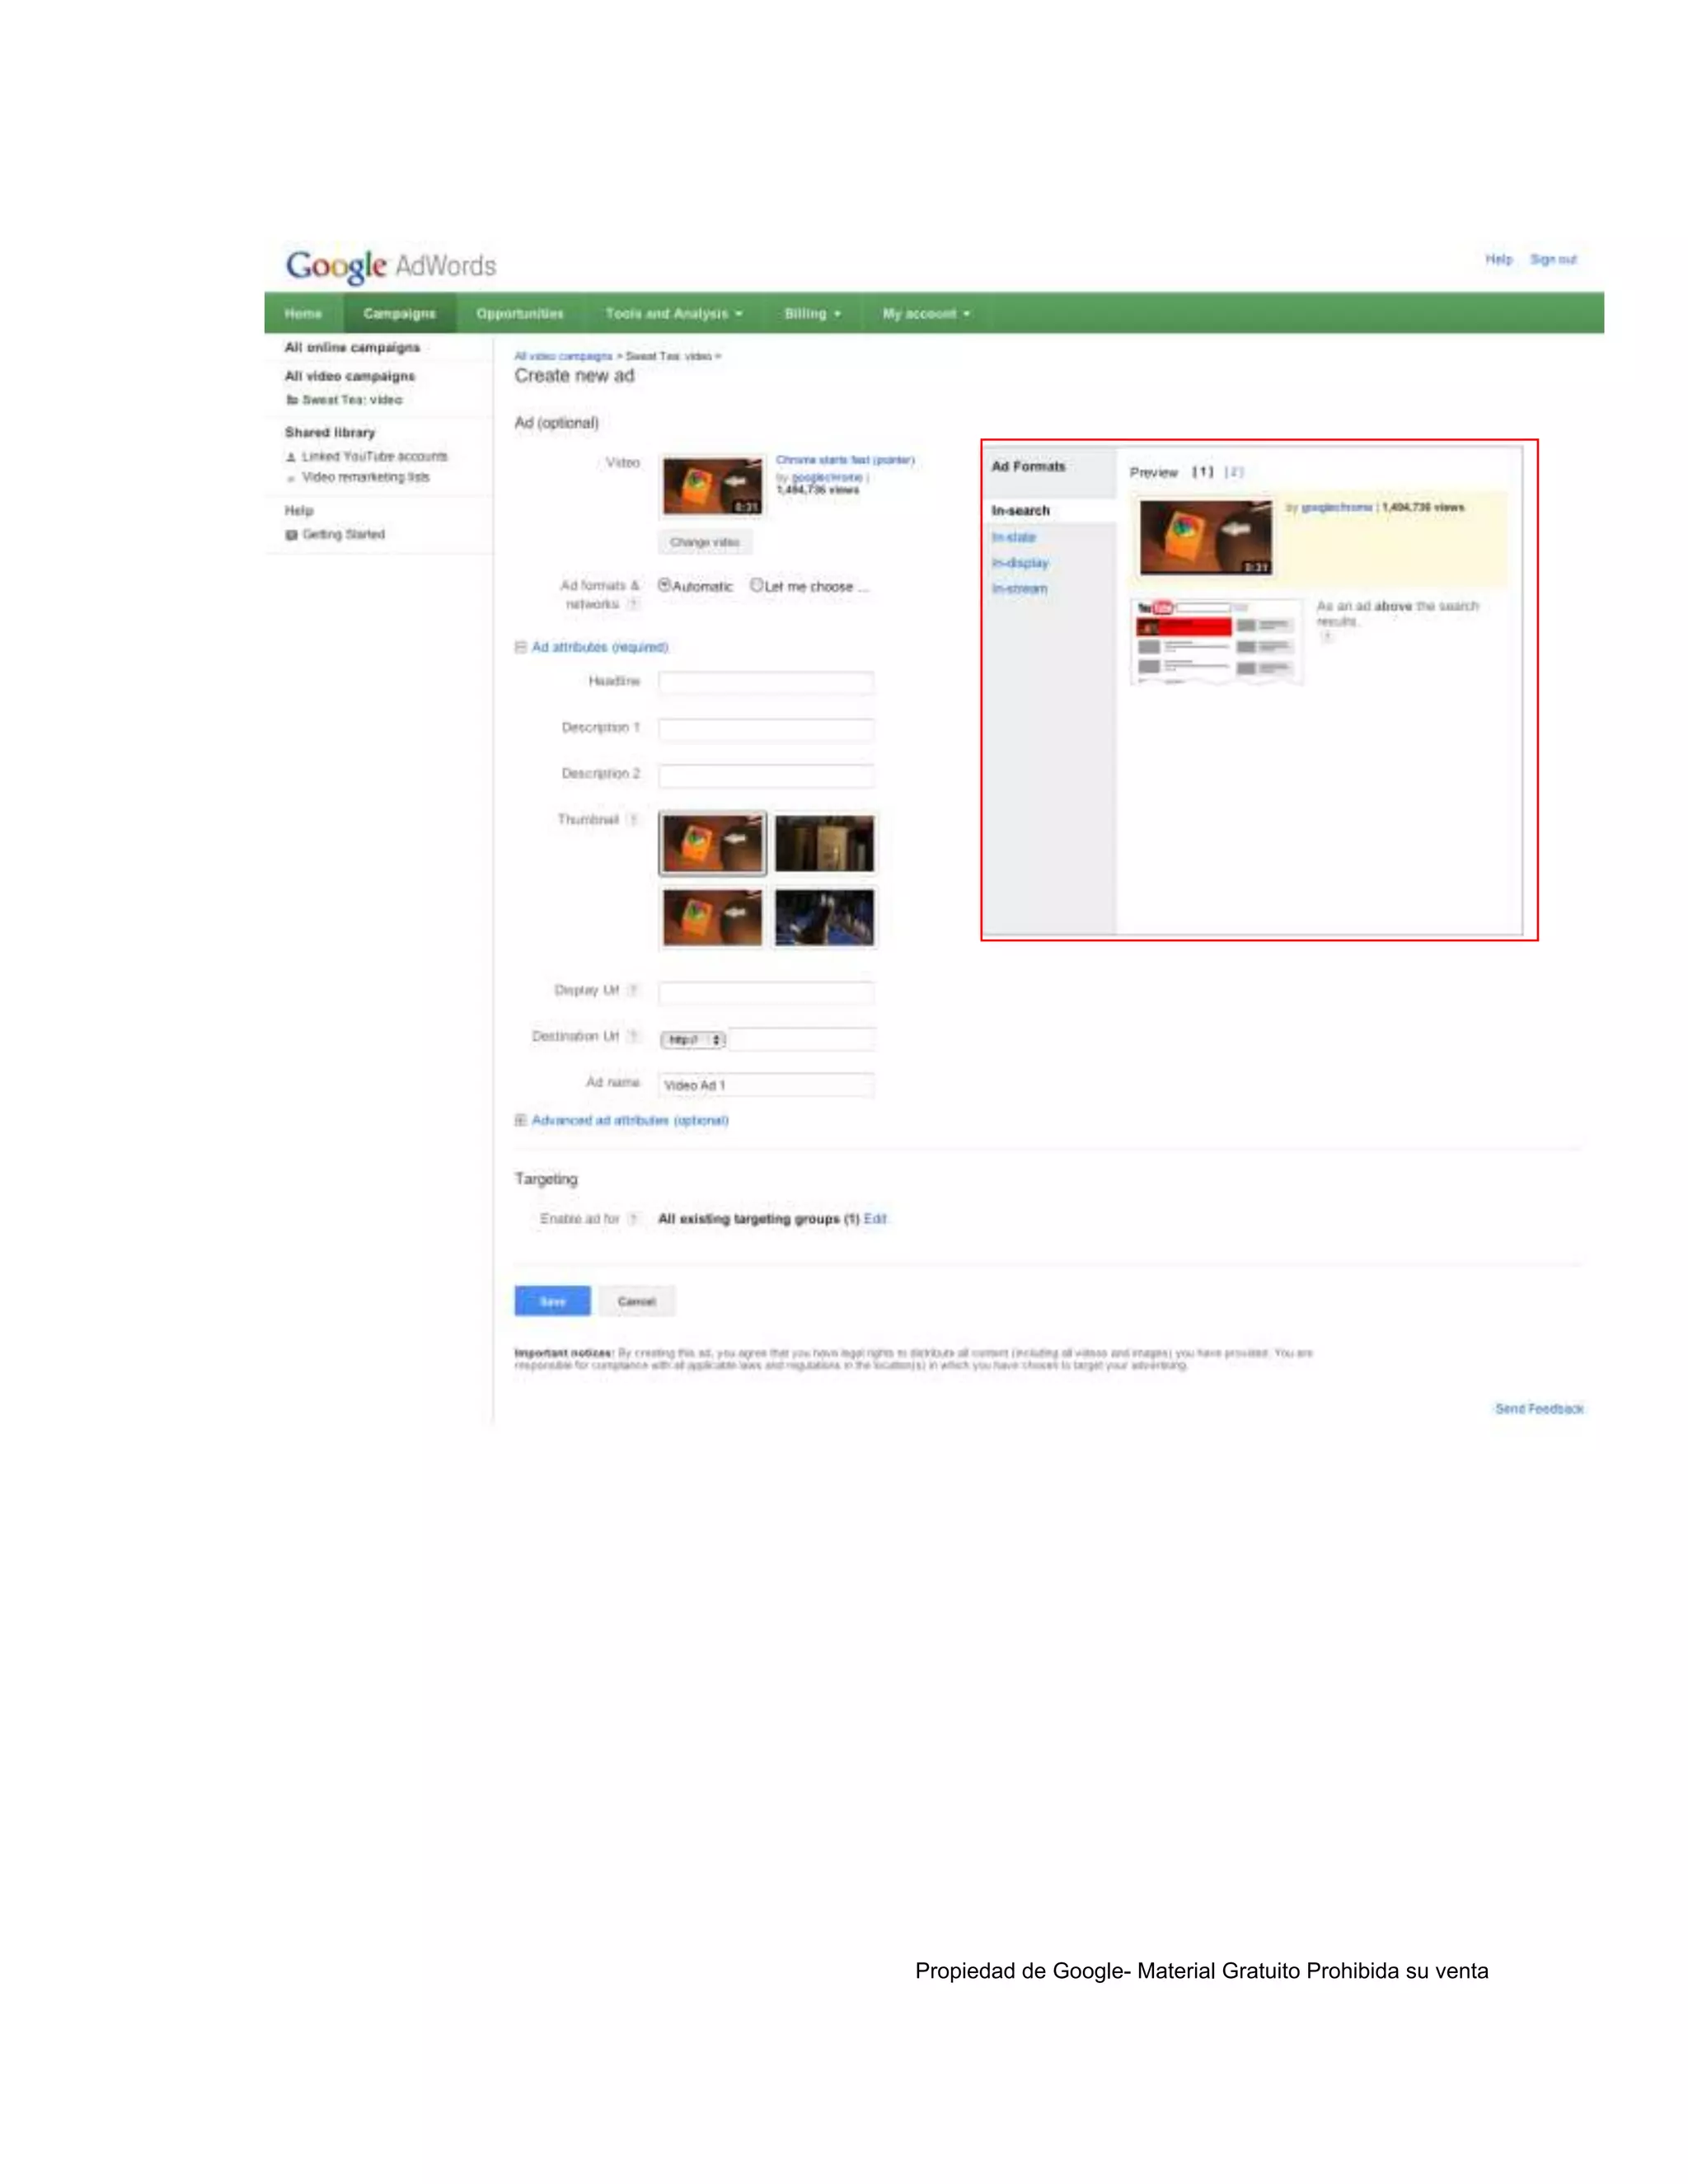Click into the Destination Url text field
The image size is (1688, 2184).
(802, 1039)
